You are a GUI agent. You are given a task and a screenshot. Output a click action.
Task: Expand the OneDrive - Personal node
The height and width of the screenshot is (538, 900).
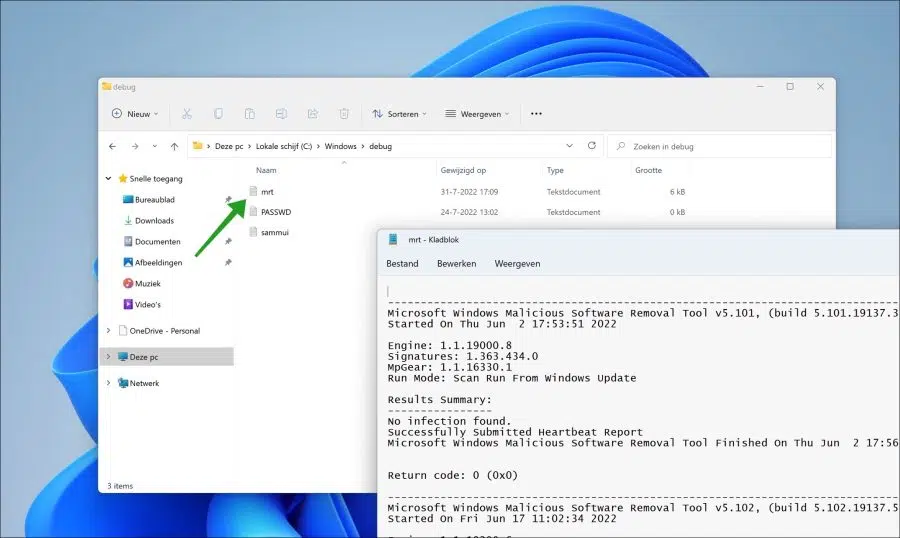[x=108, y=331]
